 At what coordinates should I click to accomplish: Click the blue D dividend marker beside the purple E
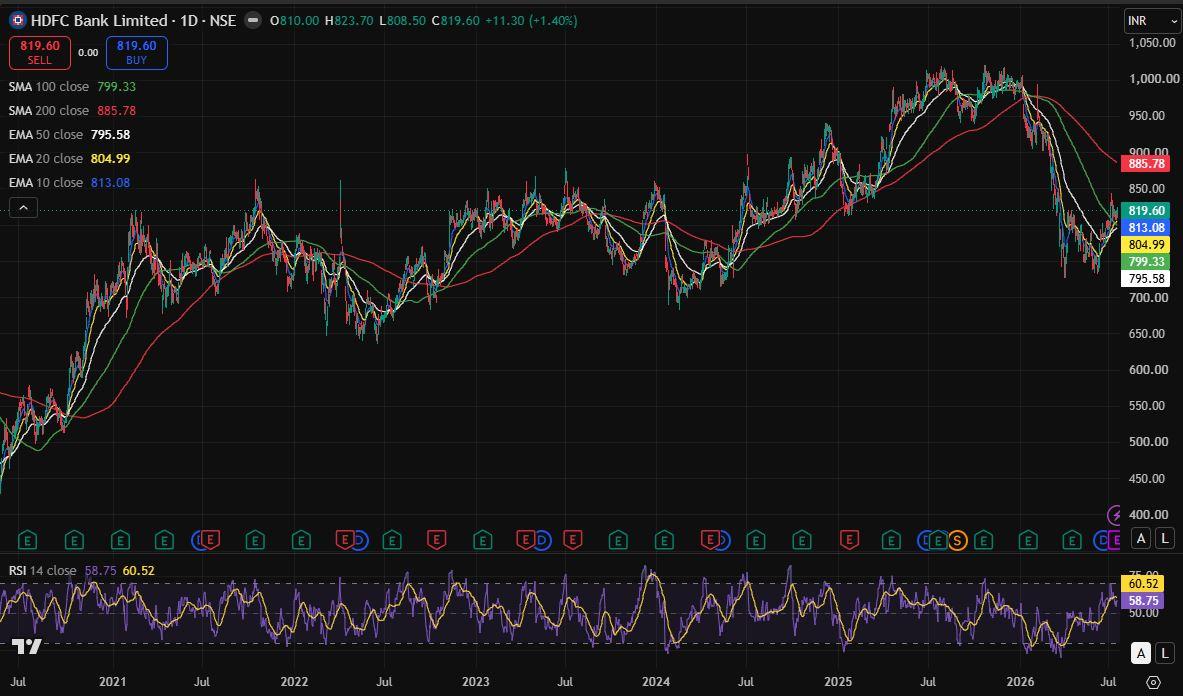pos(1102,540)
